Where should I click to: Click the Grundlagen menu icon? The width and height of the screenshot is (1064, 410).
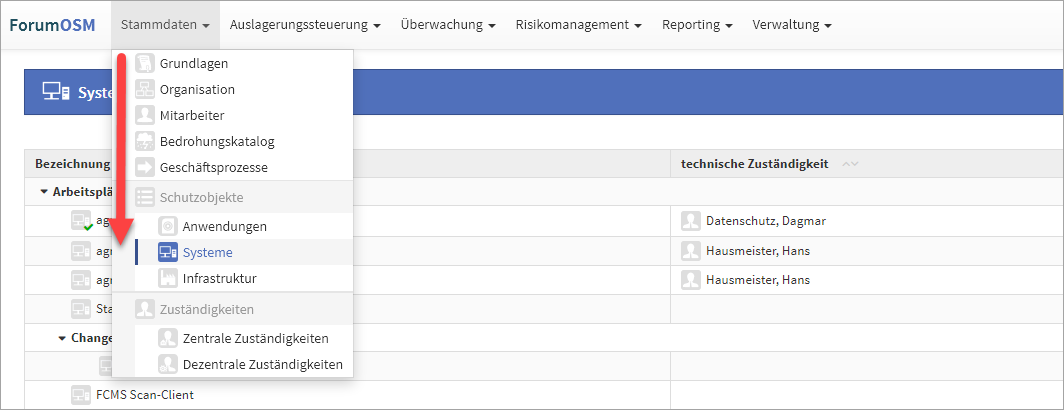[145, 63]
